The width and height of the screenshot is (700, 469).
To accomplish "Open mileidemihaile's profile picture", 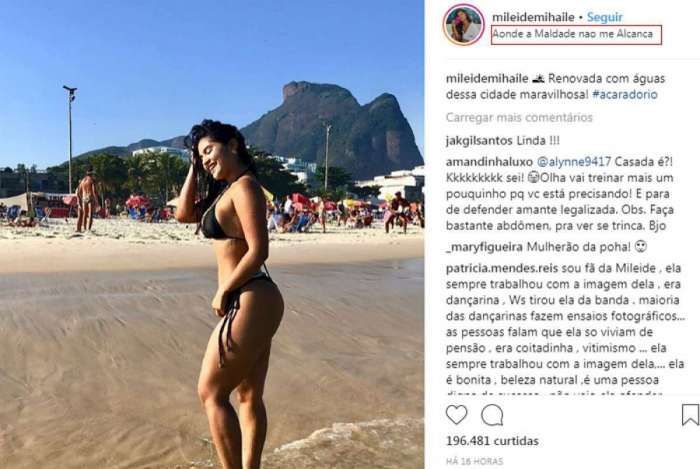I will tap(463, 25).
